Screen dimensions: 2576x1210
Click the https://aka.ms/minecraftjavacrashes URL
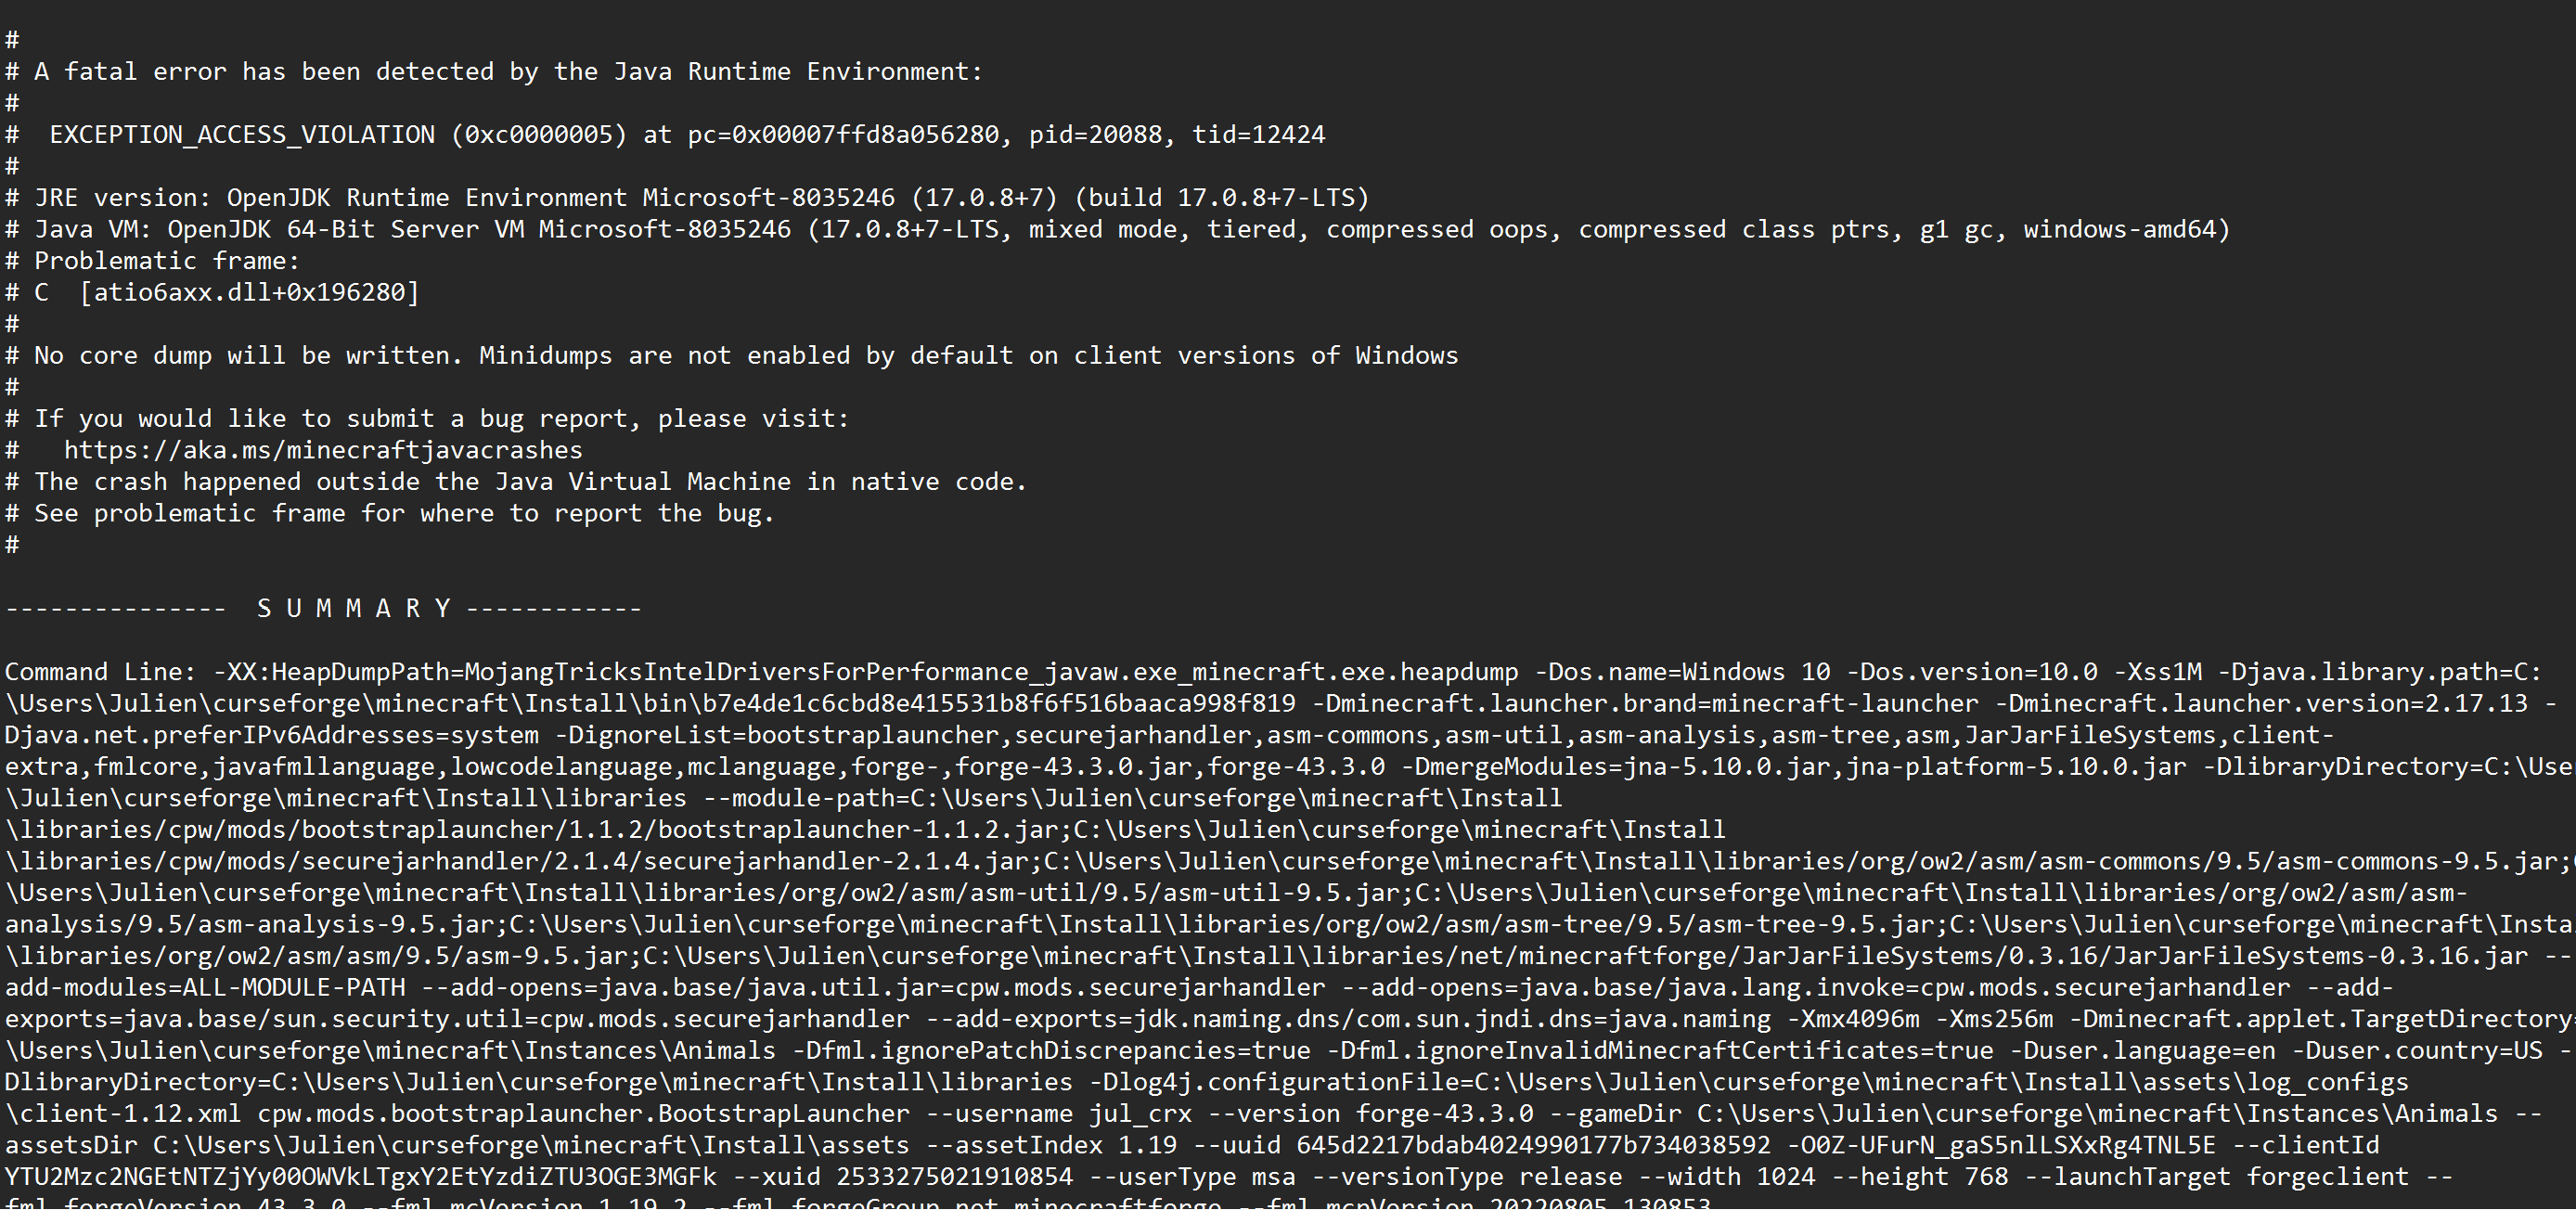[x=323, y=450]
